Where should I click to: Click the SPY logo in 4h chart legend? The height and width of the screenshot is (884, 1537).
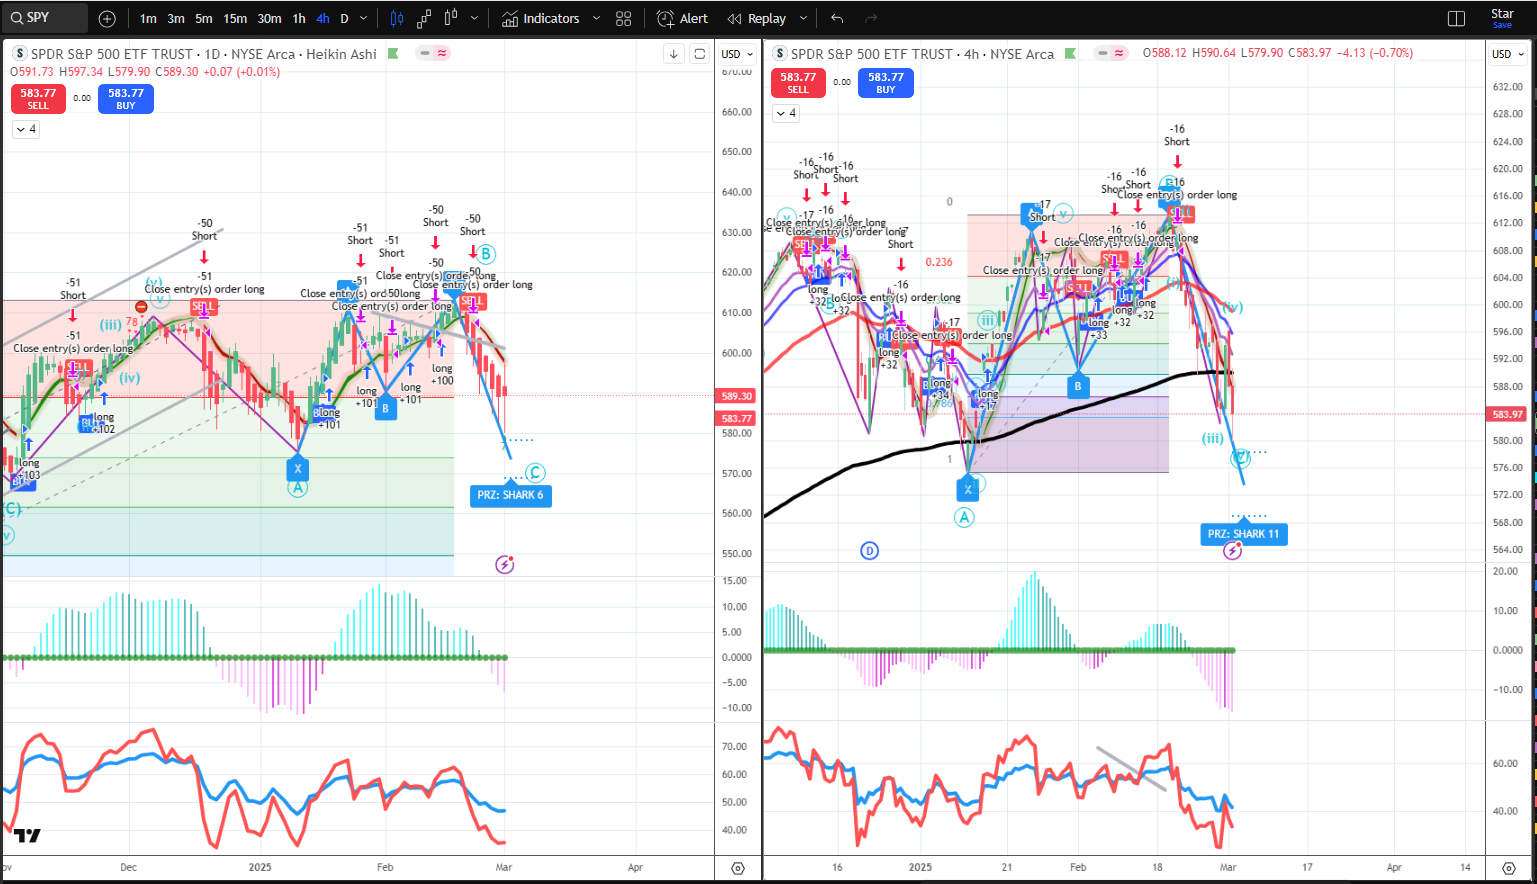pos(780,54)
